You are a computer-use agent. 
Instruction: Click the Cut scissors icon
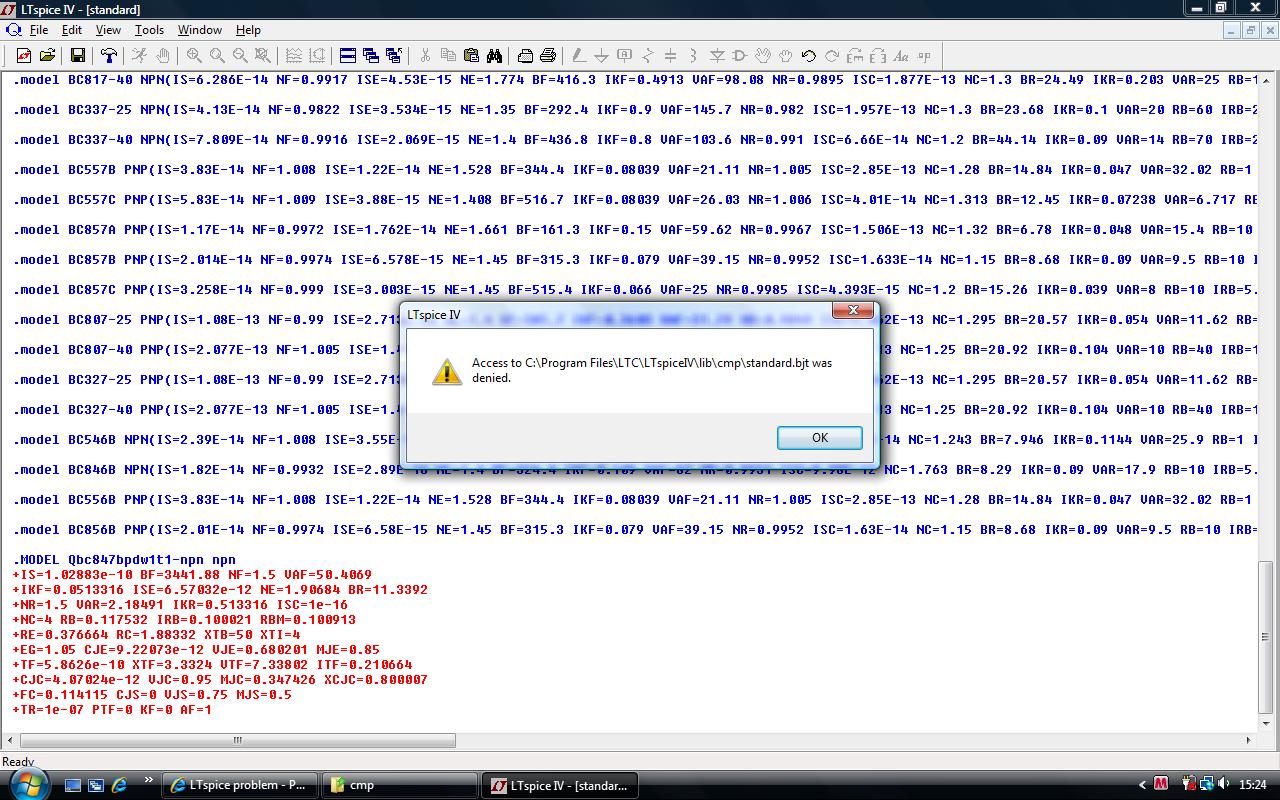coord(425,56)
